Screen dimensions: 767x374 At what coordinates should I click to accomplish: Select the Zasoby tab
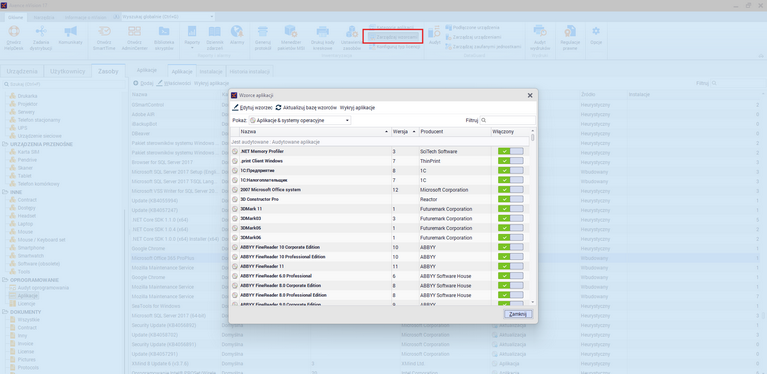pos(108,71)
